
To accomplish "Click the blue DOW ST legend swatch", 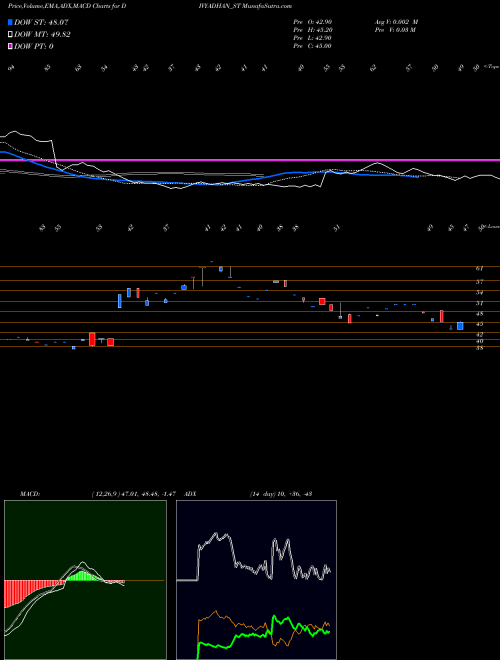I will tap(10, 23).
